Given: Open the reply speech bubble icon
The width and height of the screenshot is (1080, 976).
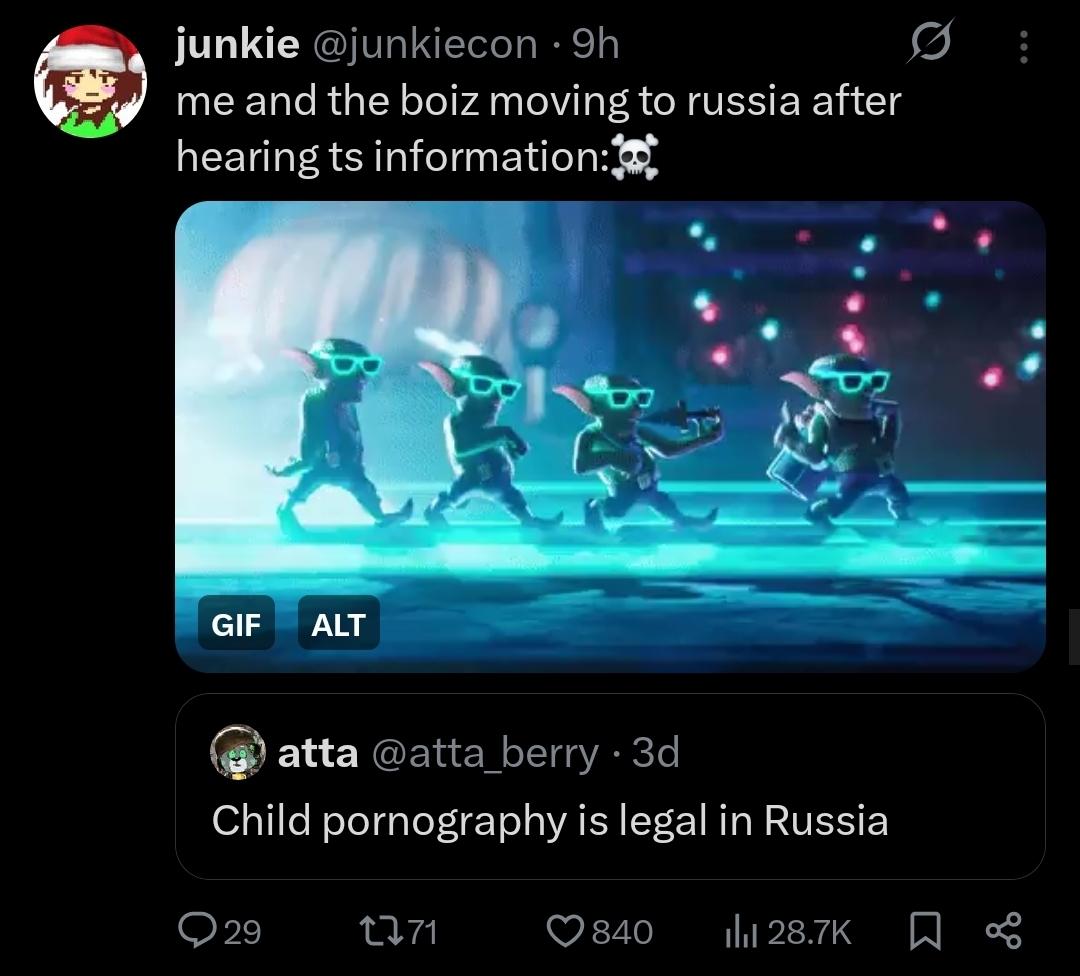Looking at the screenshot, I should (196, 931).
